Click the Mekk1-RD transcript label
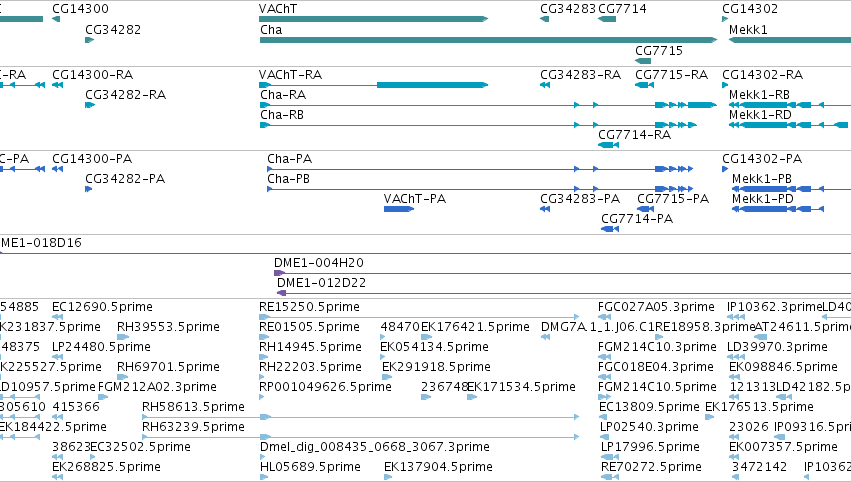 point(760,115)
